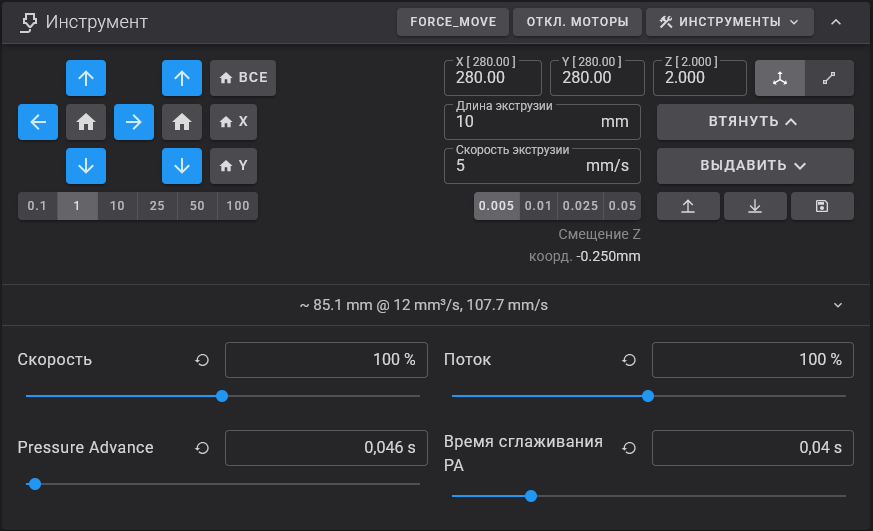Select relative positioning mode icon

tap(829, 78)
